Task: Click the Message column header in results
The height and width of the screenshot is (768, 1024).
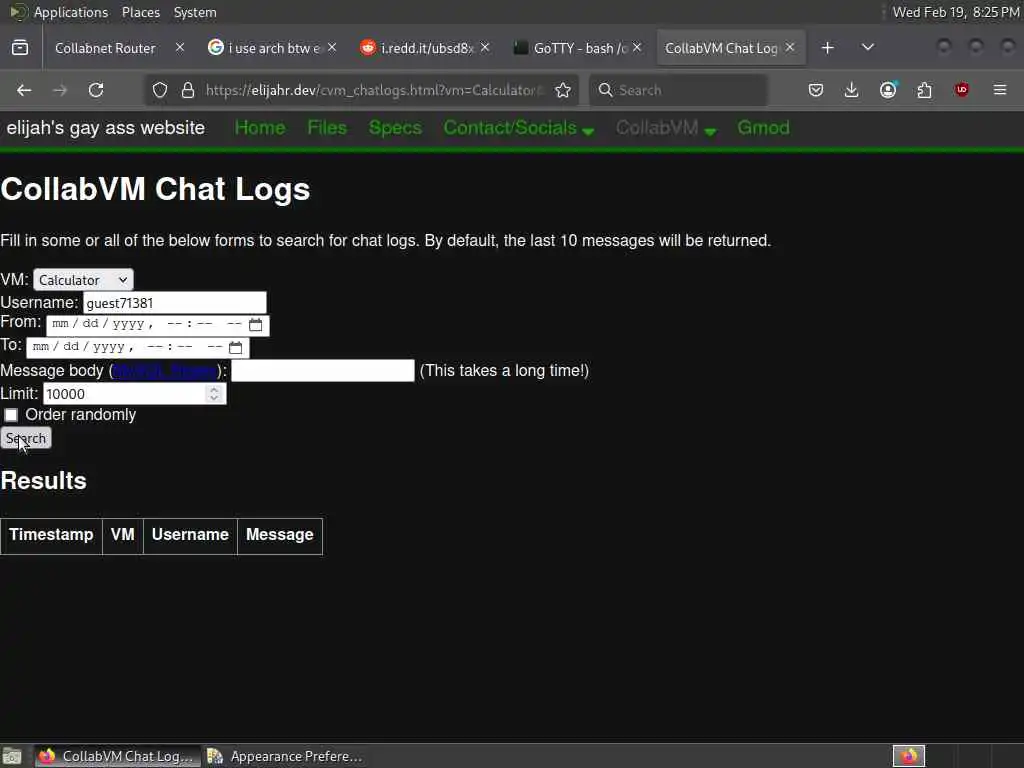Action: tap(280, 536)
